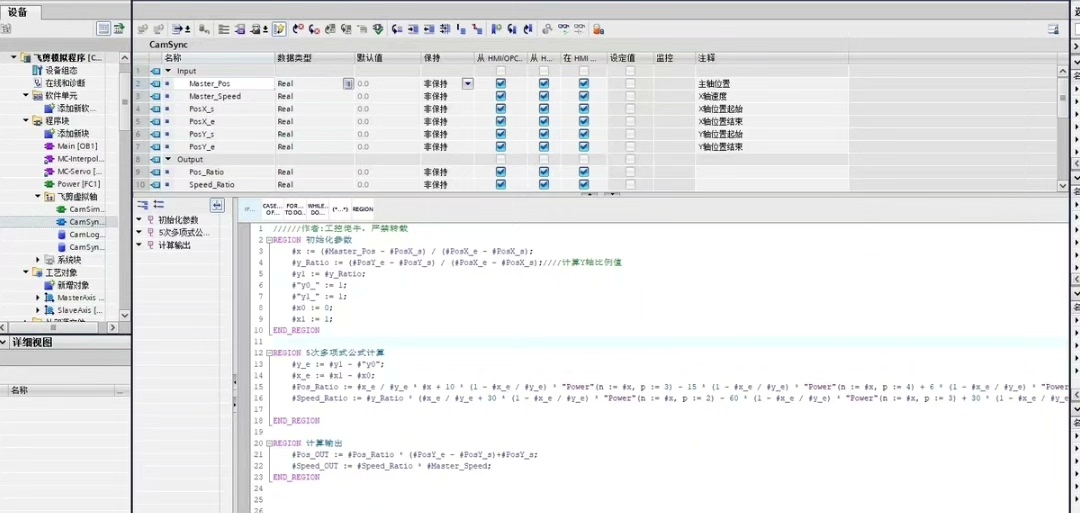Click the hide-outline button with the blue arrows
Screen dimensions: 1080x513
(217, 205)
